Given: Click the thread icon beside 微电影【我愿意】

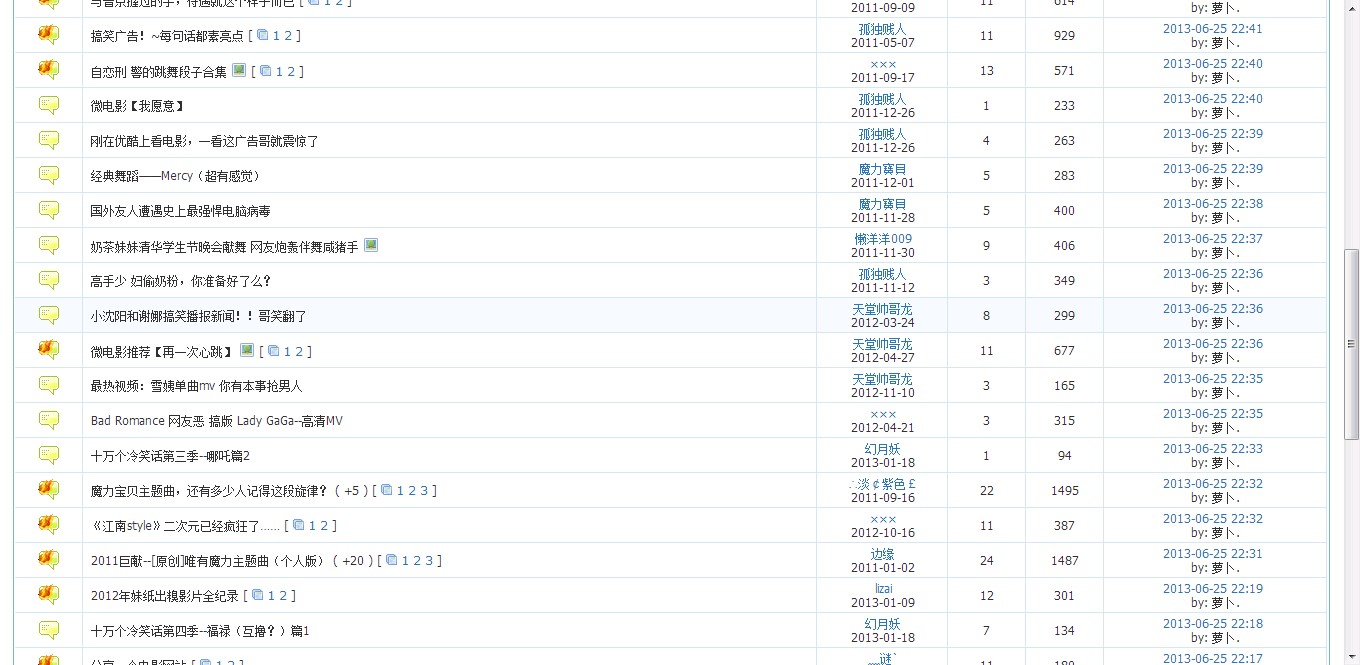Looking at the screenshot, I should (49, 105).
